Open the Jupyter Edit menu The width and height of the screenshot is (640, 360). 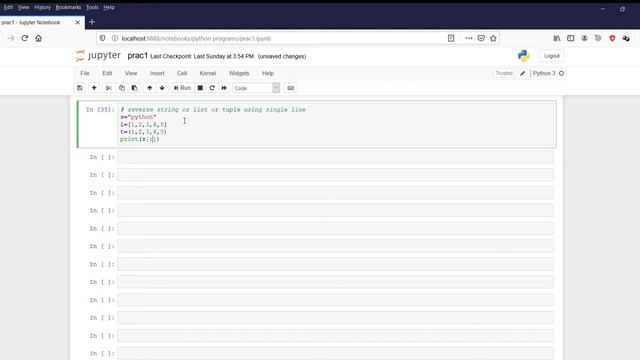(107, 73)
